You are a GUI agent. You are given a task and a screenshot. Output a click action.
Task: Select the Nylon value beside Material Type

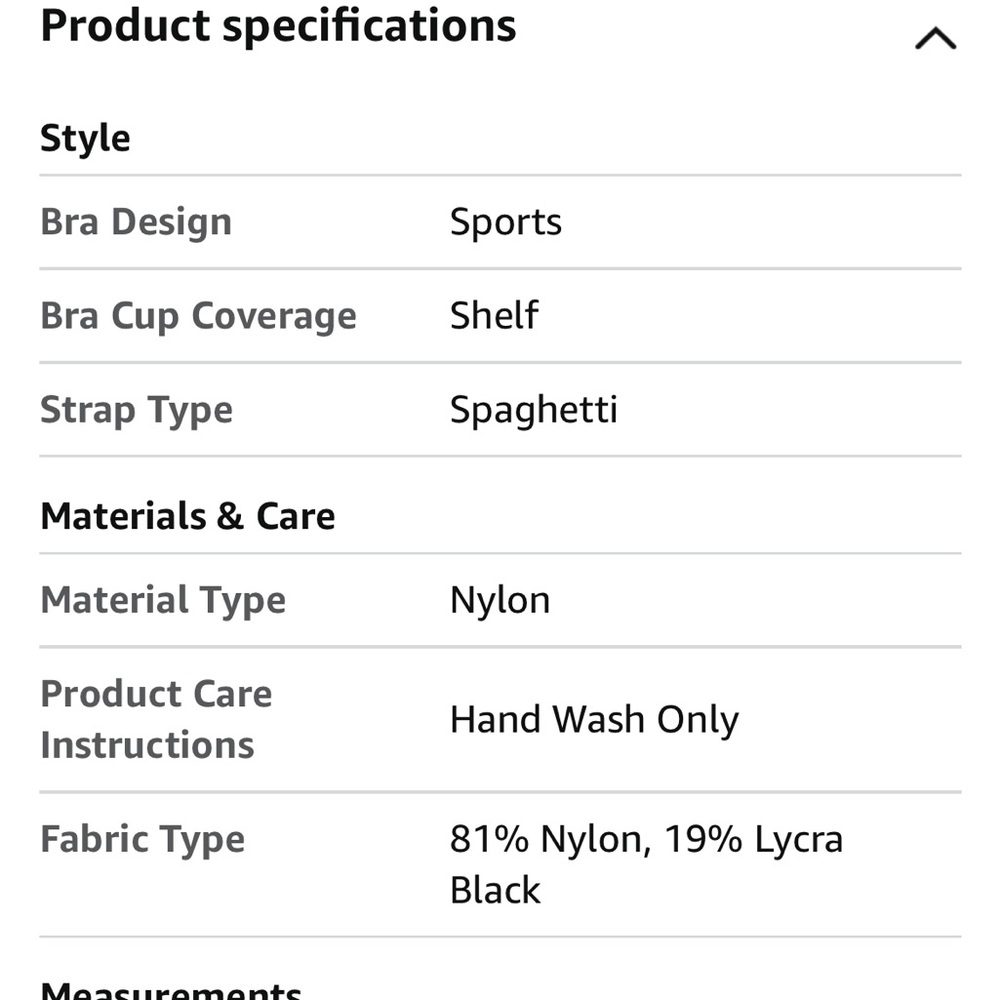(x=500, y=600)
